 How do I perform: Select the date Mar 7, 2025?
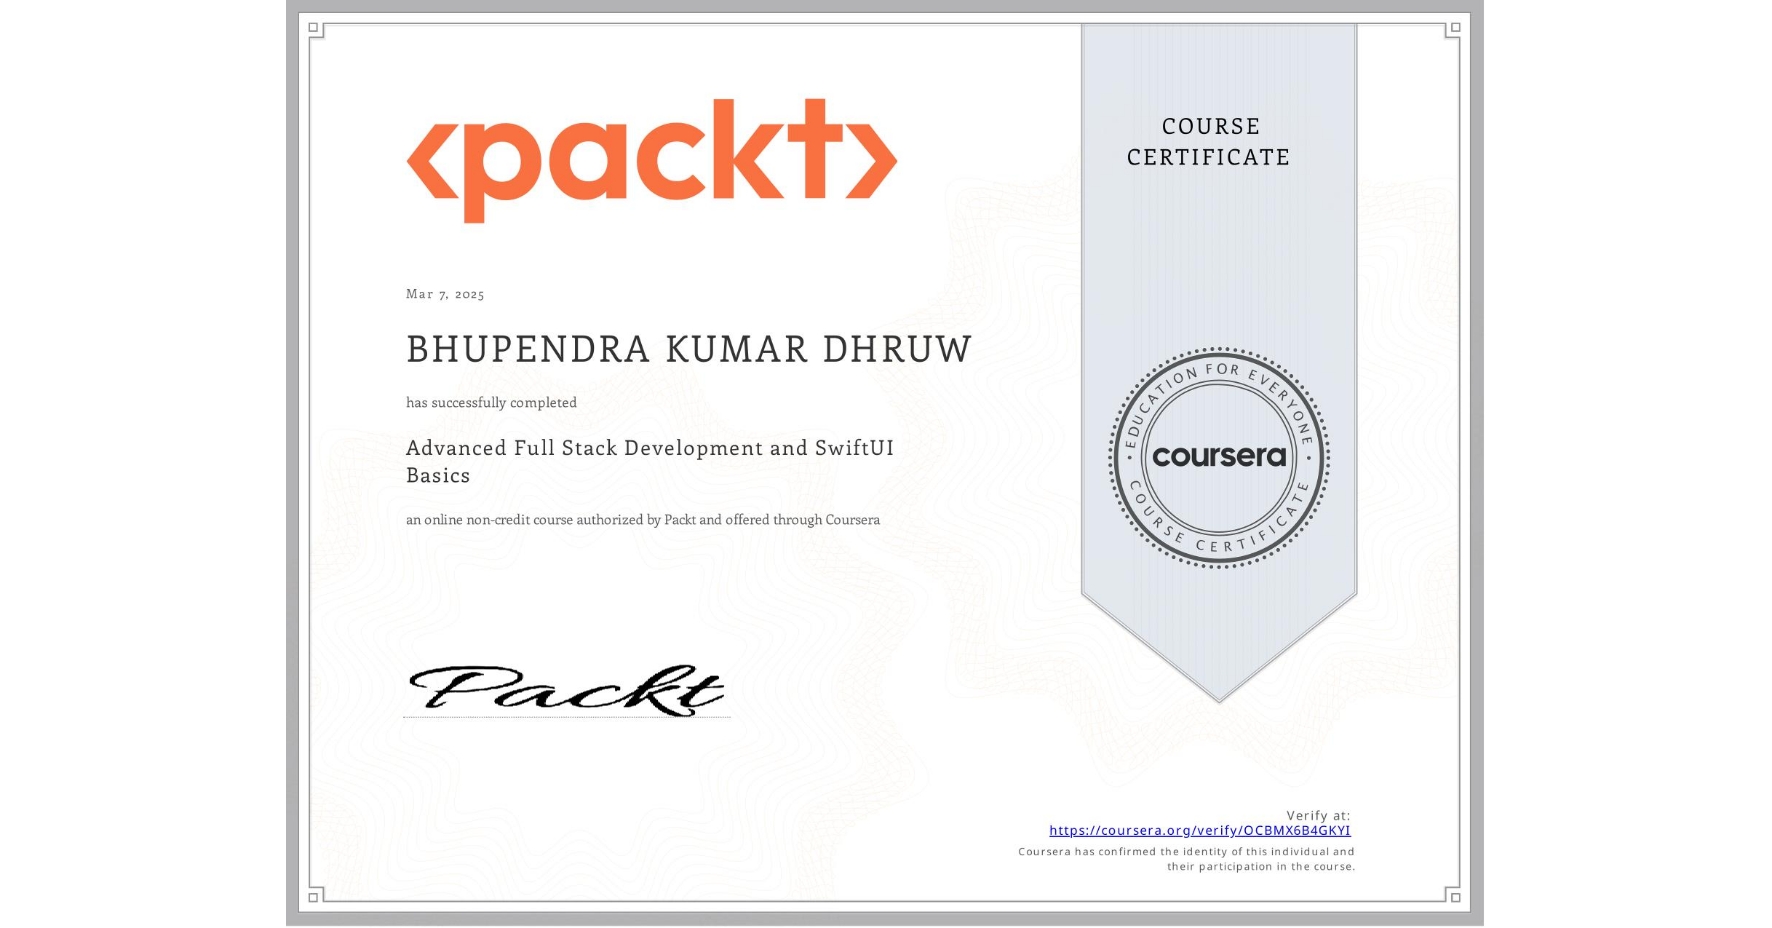pos(445,294)
